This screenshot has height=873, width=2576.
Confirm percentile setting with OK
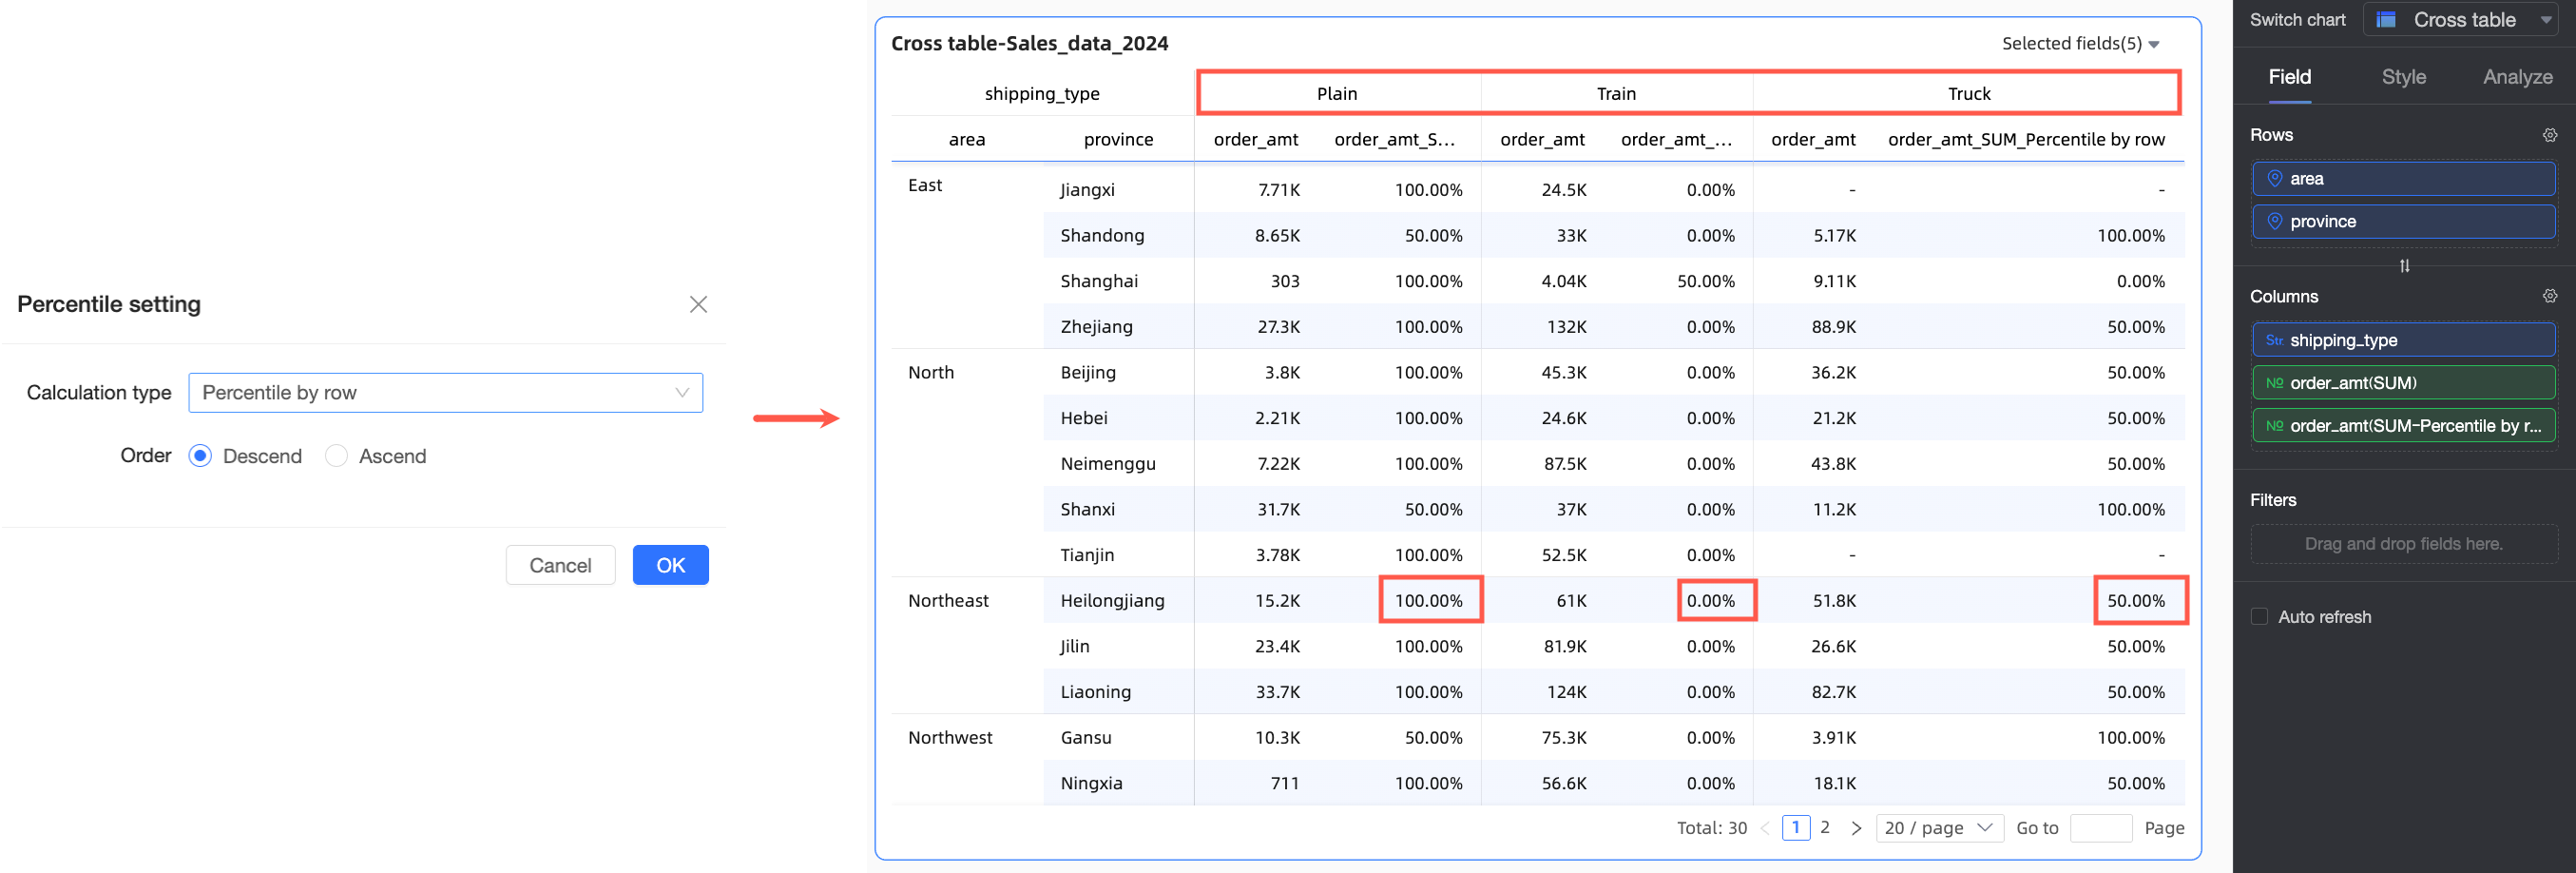[x=670, y=565]
